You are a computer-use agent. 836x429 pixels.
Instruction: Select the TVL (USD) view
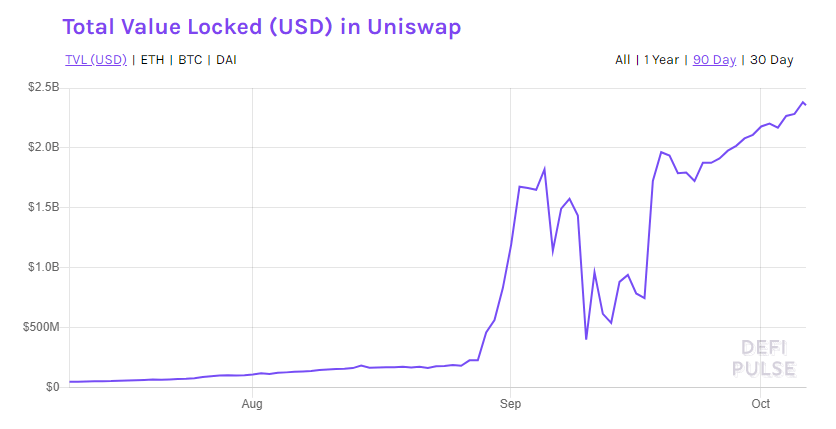pos(96,60)
